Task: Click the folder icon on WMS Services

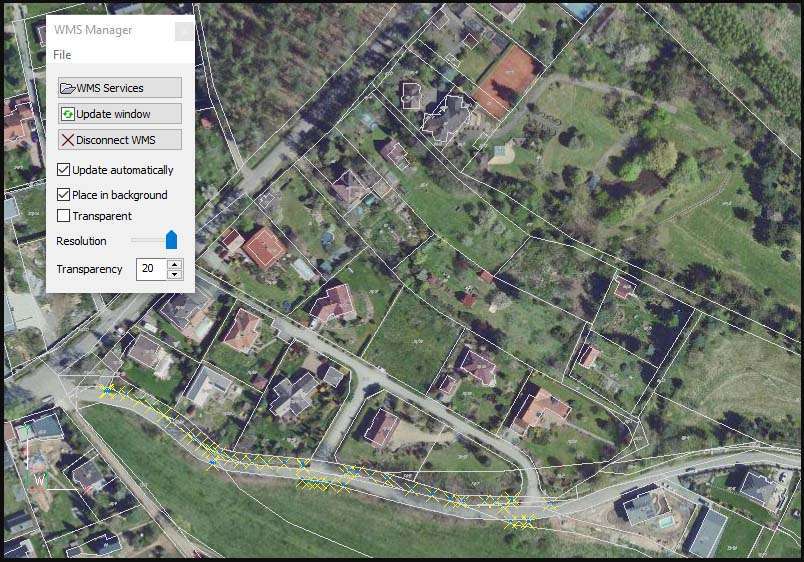Action: 67,88
